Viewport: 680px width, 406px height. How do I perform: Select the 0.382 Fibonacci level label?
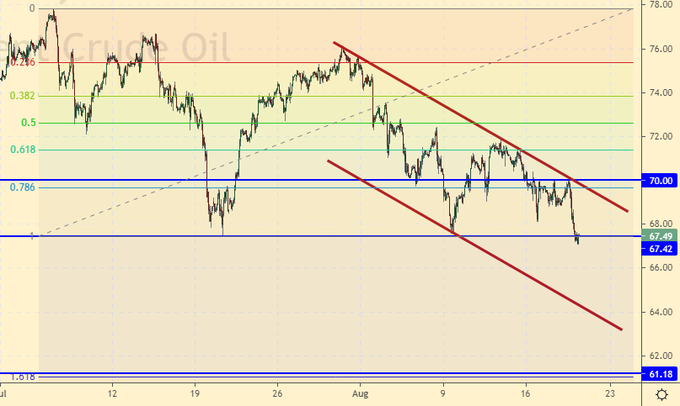point(22,96)
